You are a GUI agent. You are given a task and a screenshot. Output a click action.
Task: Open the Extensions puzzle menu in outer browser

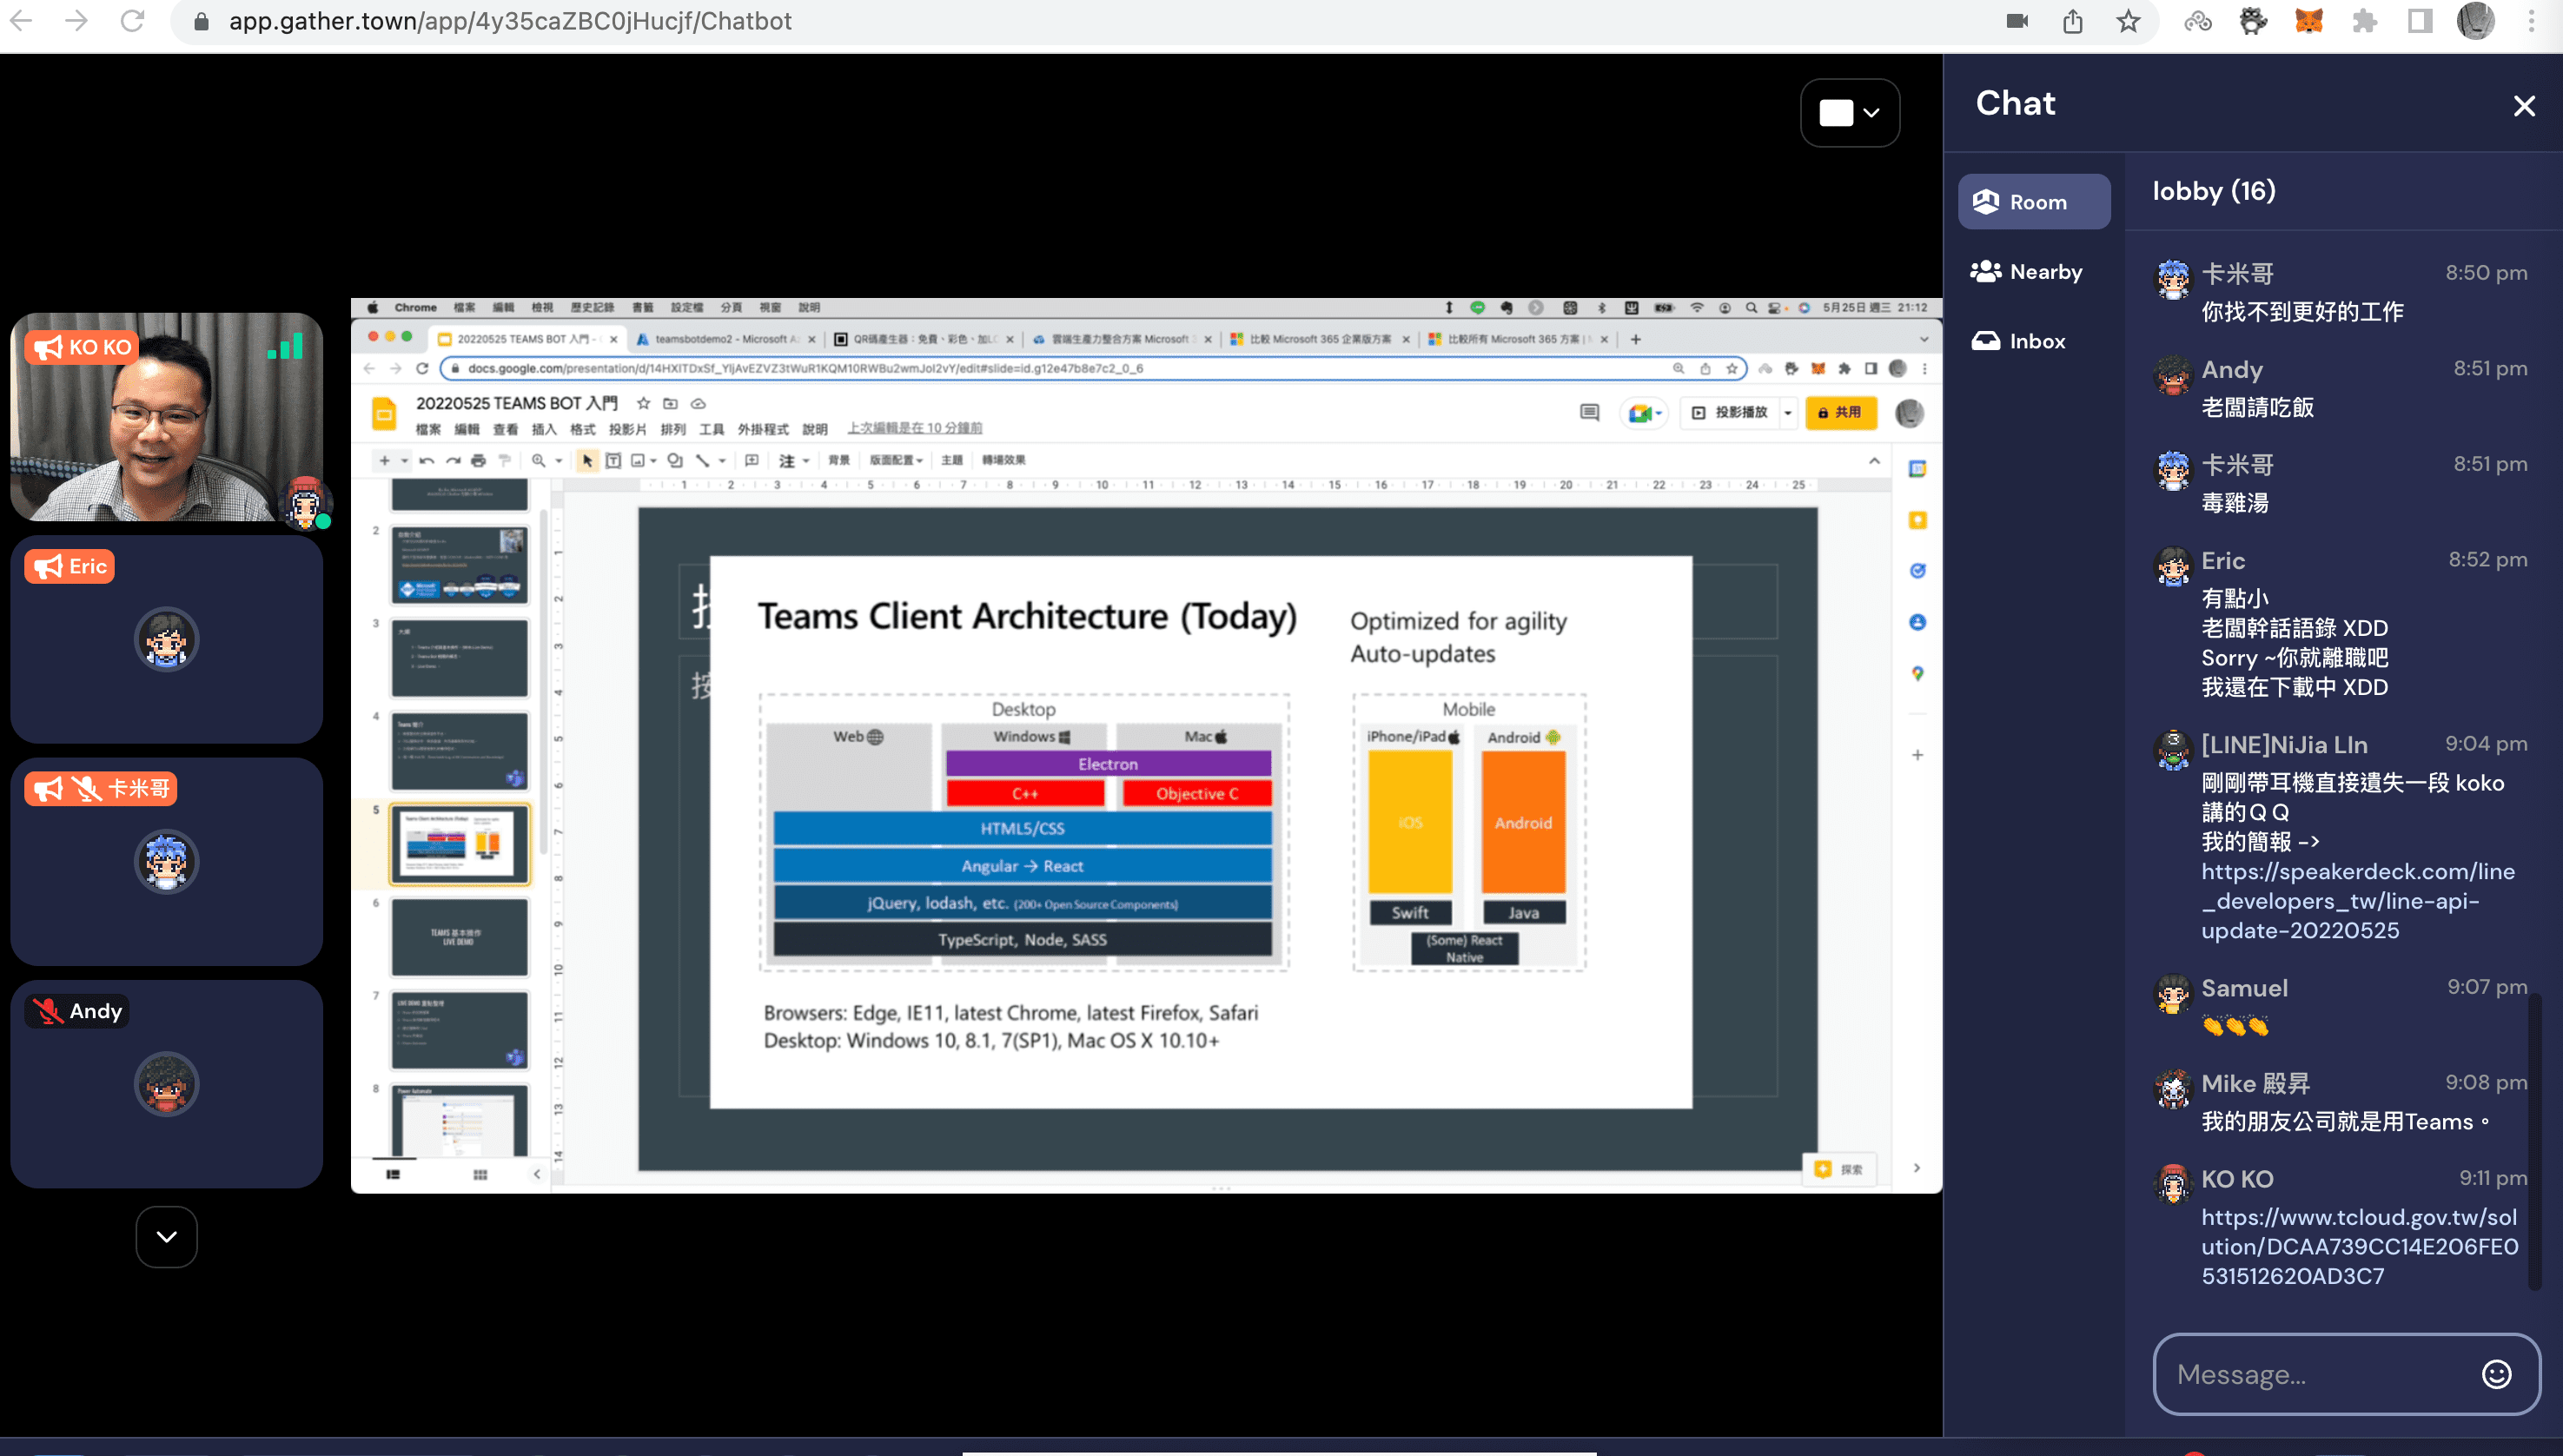coord(2364,21)
